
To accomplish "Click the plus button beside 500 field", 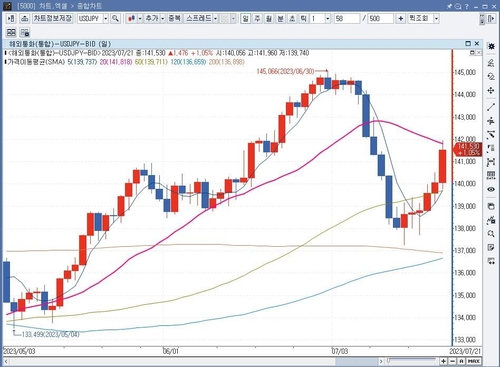I will coord(400,18).
